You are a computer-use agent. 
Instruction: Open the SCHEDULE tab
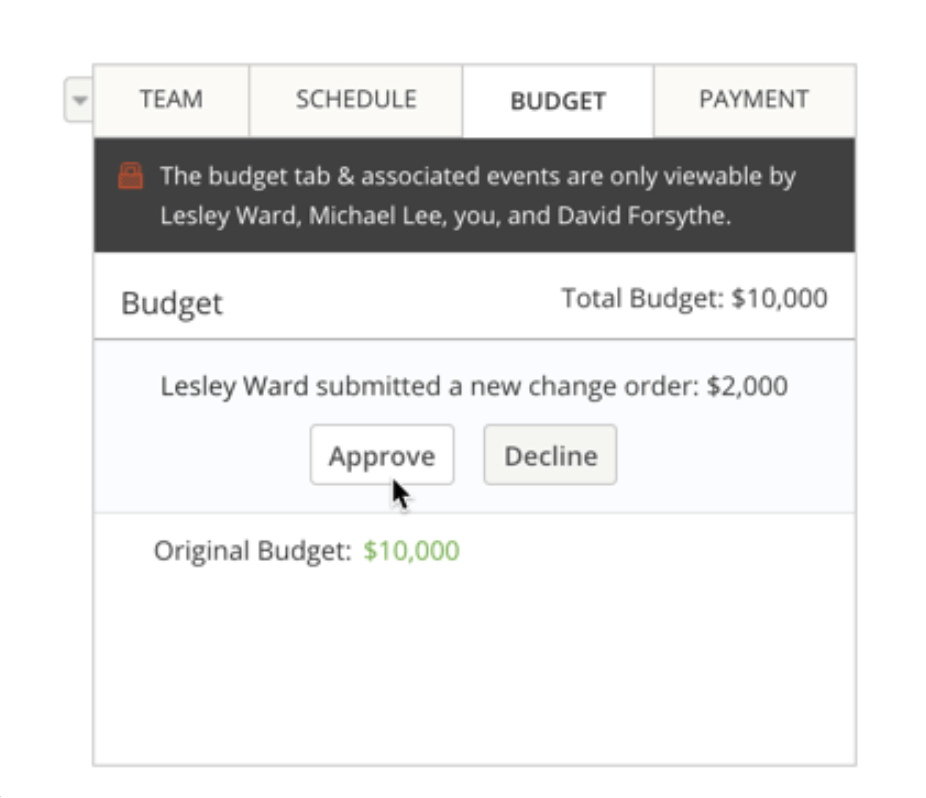point(356,100)
